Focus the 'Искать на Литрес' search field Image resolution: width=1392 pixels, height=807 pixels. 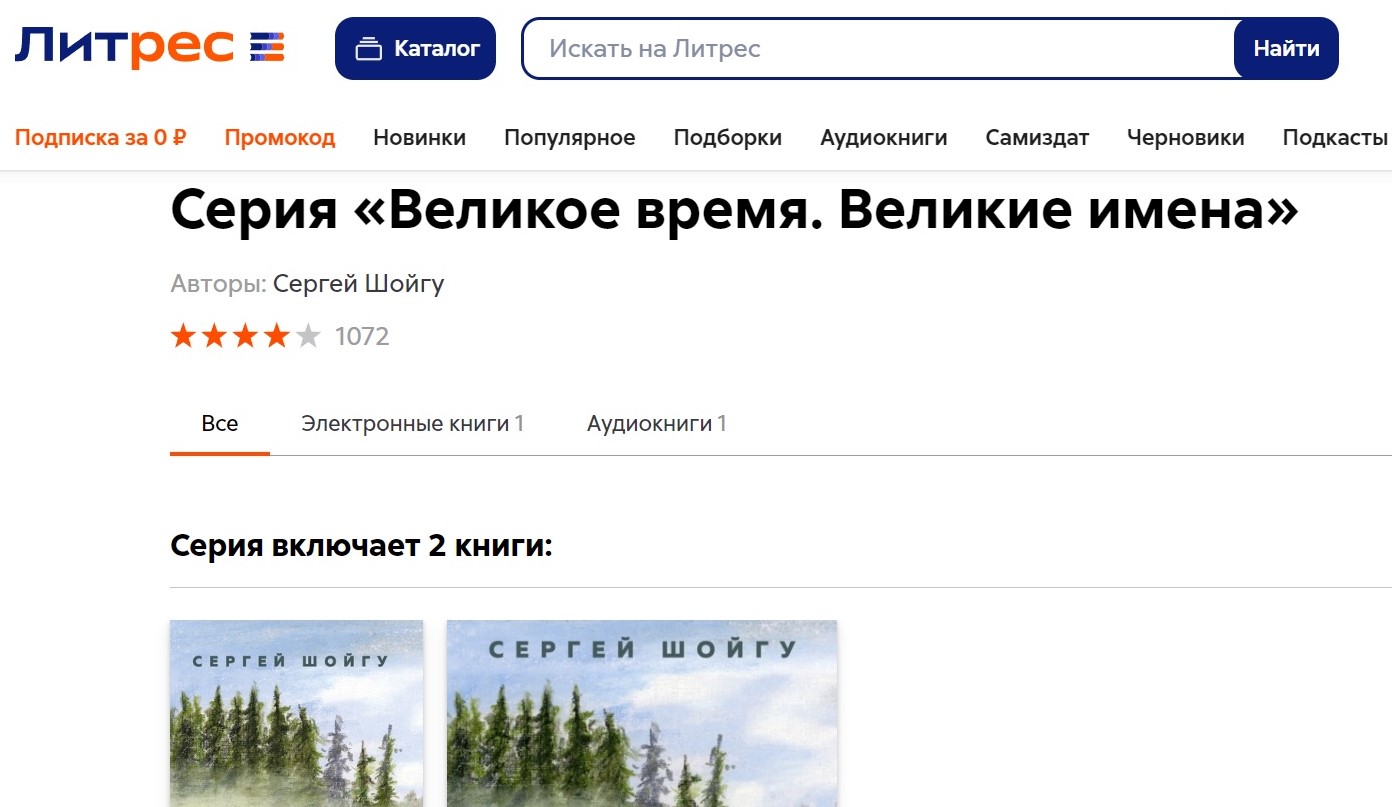pyautogui.click(x=878, y=48)
